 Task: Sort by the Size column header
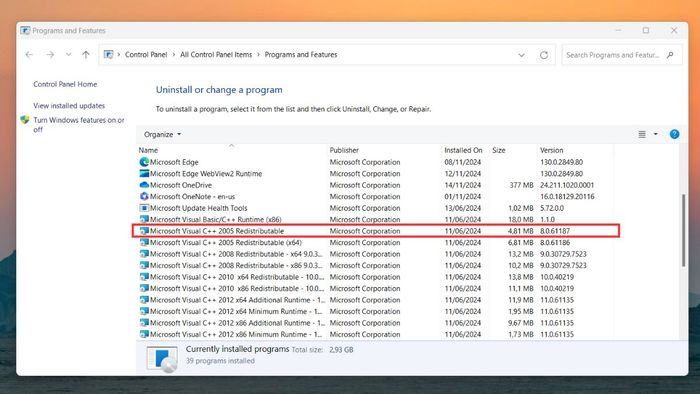(x=499, y=150)
